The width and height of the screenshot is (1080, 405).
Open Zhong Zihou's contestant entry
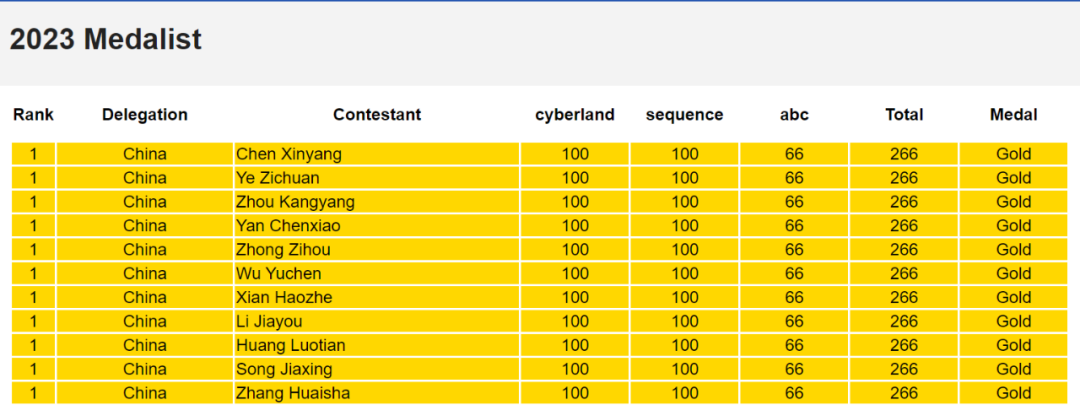pos(283,250)
